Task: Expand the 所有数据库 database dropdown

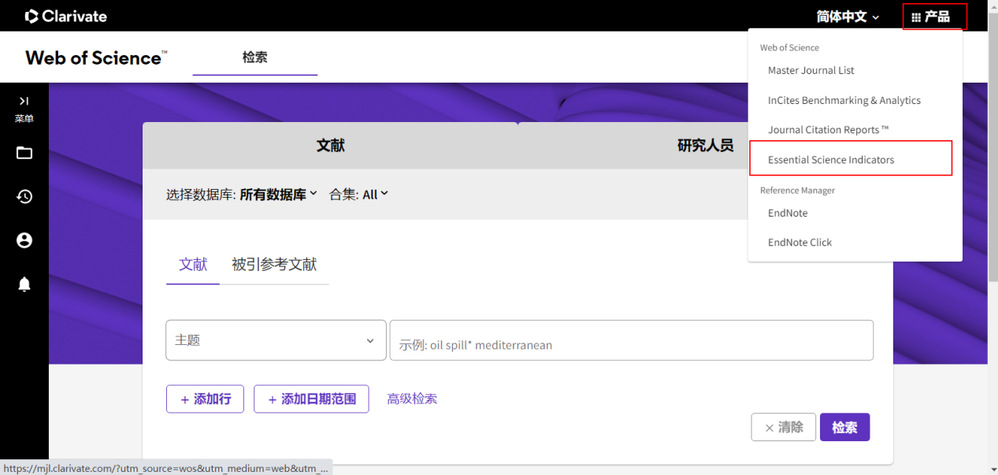Action: click(278, 195)
